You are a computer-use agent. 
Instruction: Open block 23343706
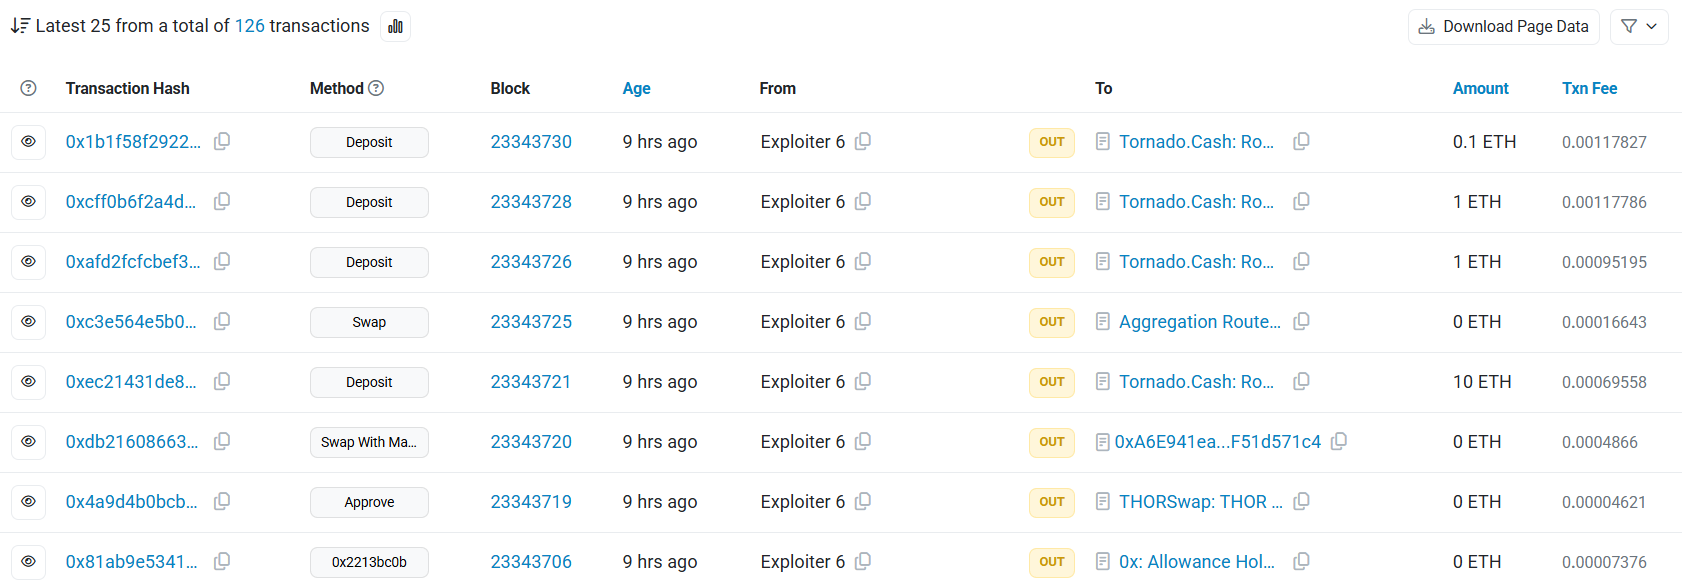[531, 562]
